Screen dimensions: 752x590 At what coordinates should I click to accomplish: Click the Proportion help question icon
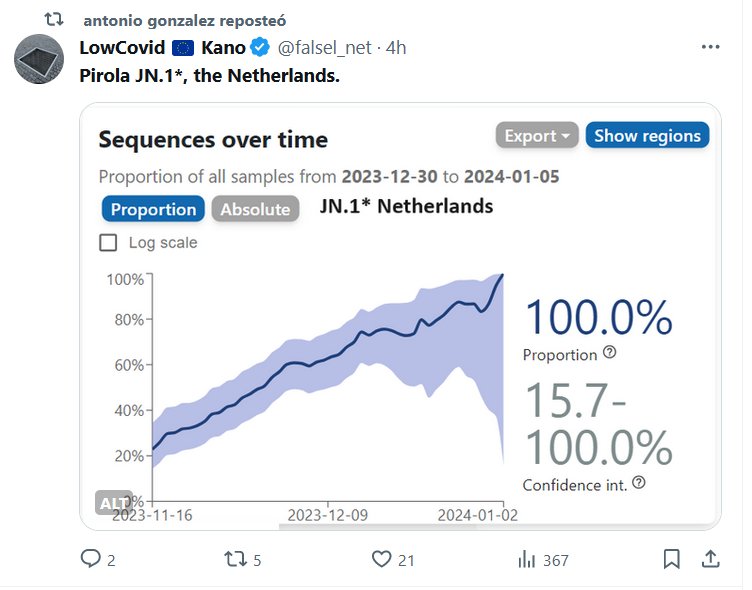tap(610, 353)
